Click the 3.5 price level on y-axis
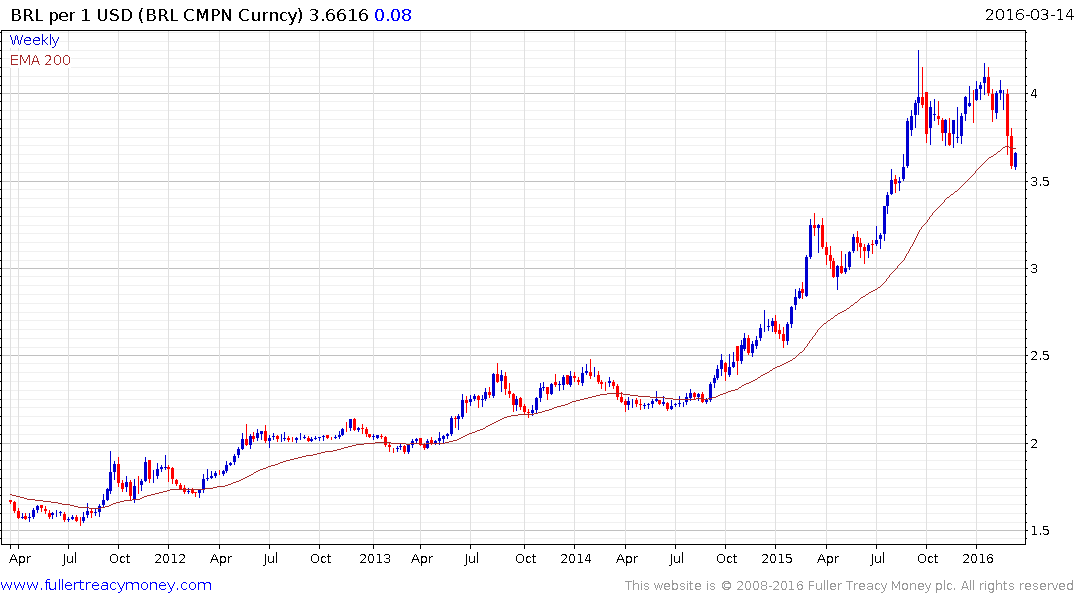This screenshot has height=600, width=1075. pos(1039,181)
